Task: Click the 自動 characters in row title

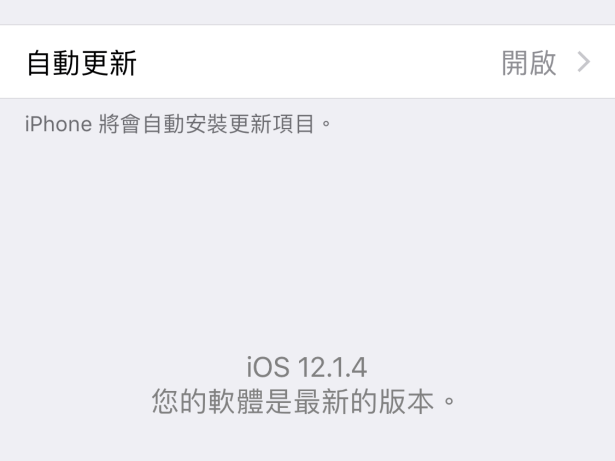Action: (x=54, y=62)
